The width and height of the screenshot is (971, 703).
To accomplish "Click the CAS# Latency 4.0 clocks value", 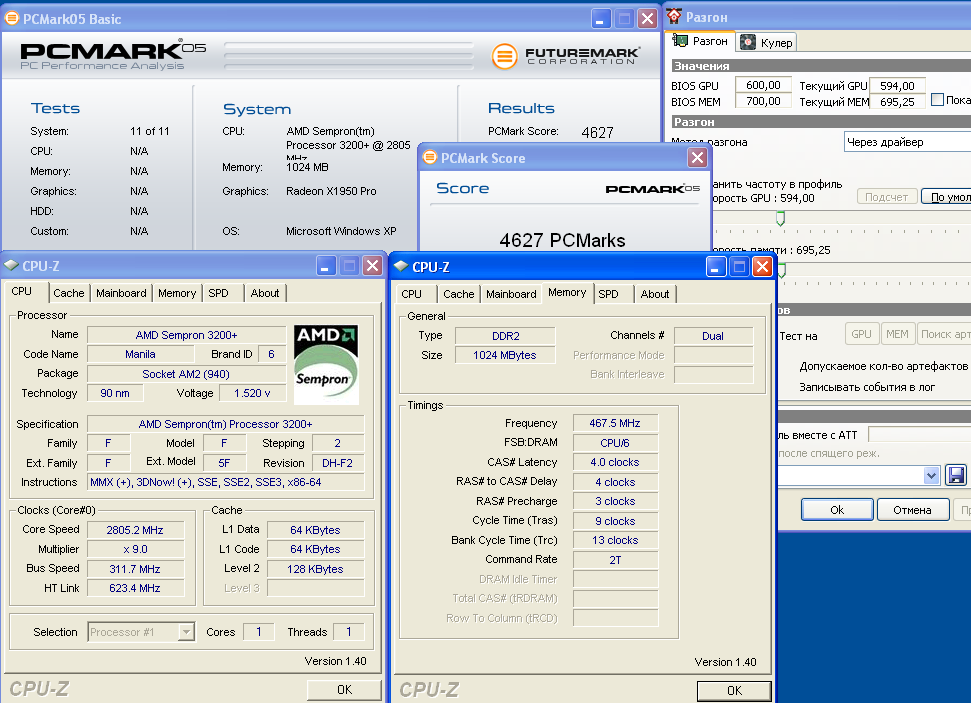I will tap(615, 462).
